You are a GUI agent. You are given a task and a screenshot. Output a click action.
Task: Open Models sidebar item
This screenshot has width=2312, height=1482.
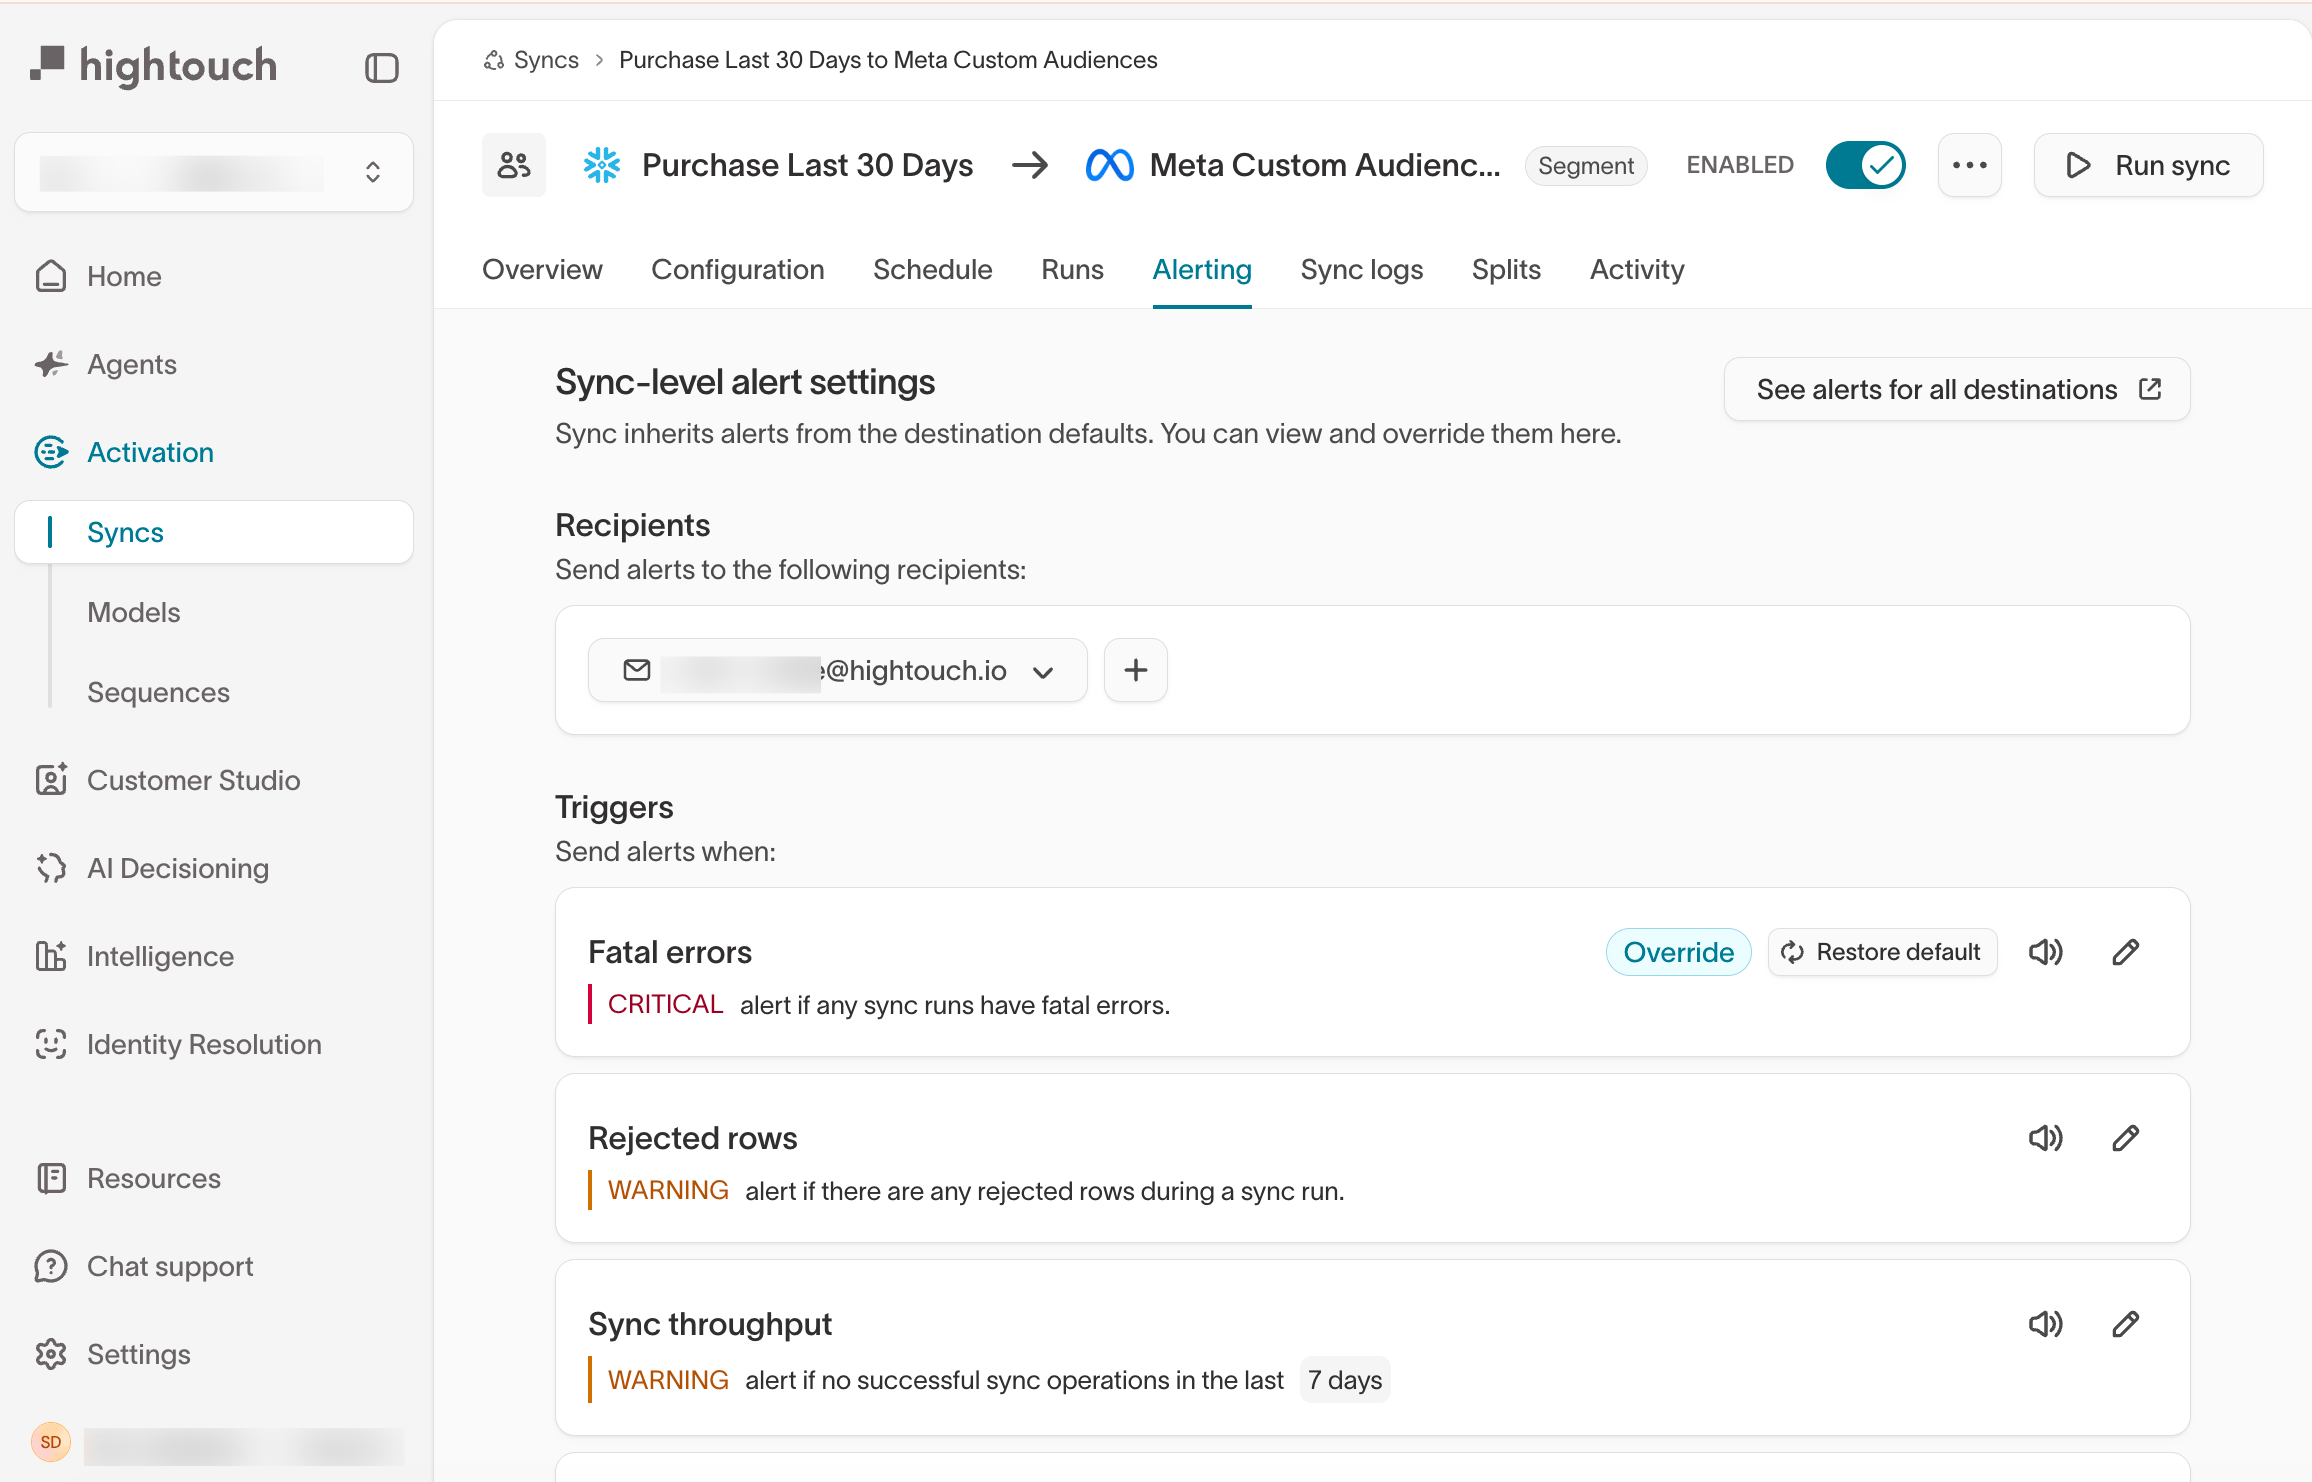coord(134,612)
